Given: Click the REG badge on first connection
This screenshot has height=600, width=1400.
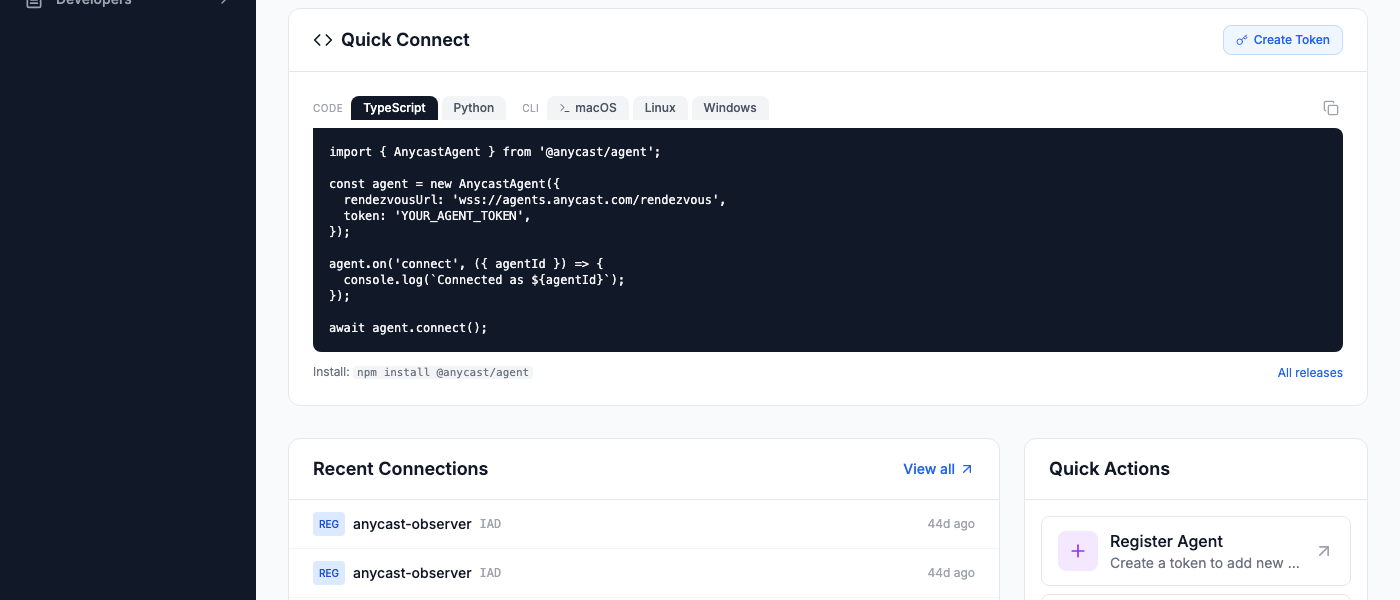Looking at the screenshot, I should [x=329, y=524].
